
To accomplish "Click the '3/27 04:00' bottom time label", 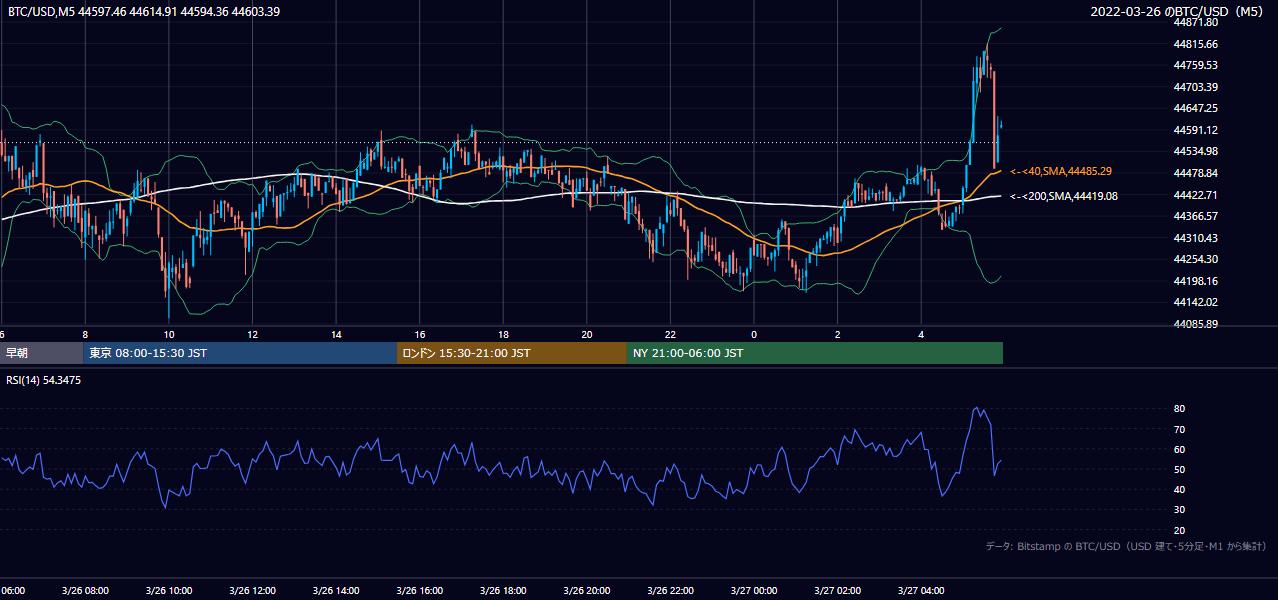I will 921,591.
